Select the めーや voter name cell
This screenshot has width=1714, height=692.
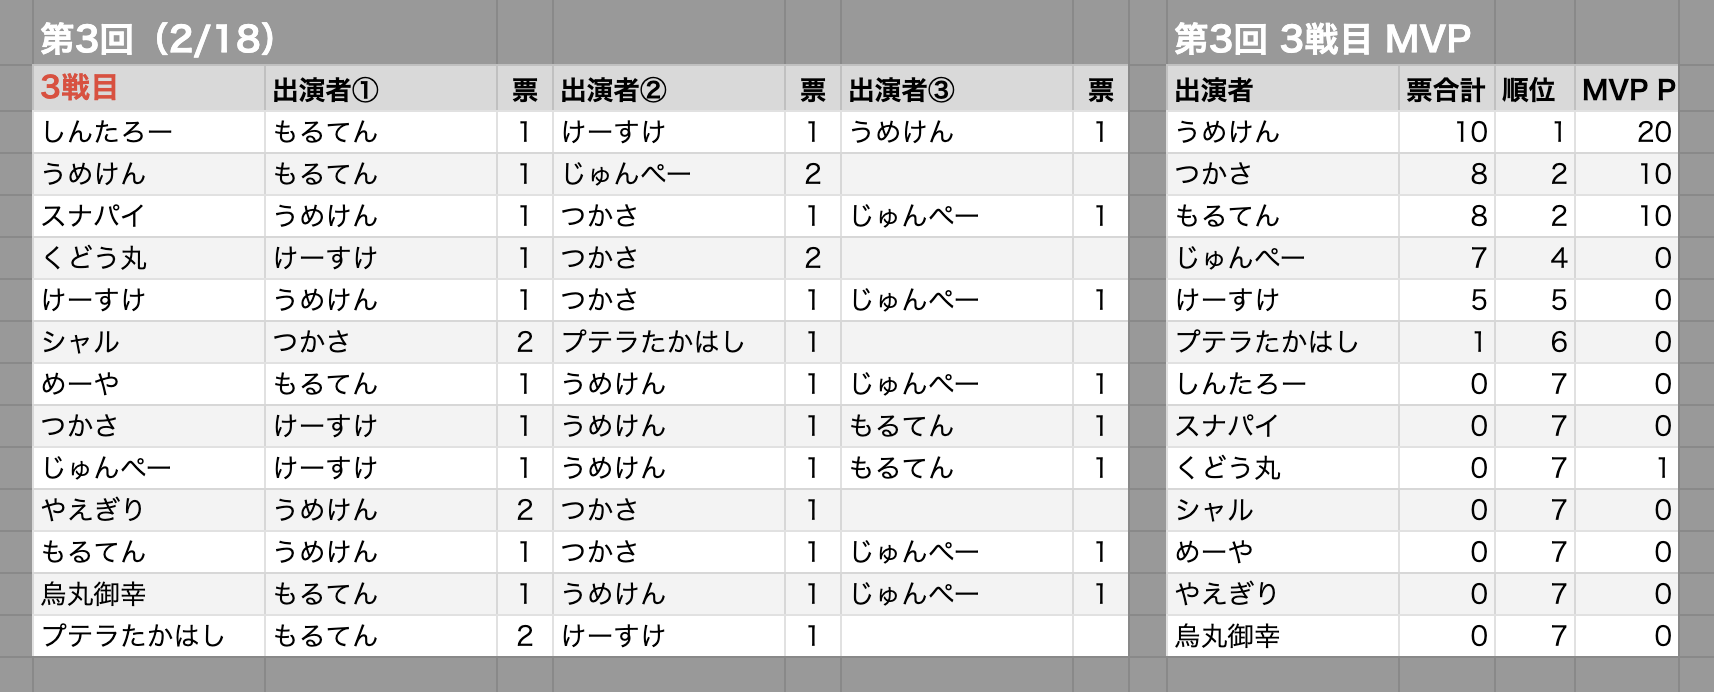pyautogui.click(x=148, y=383)
